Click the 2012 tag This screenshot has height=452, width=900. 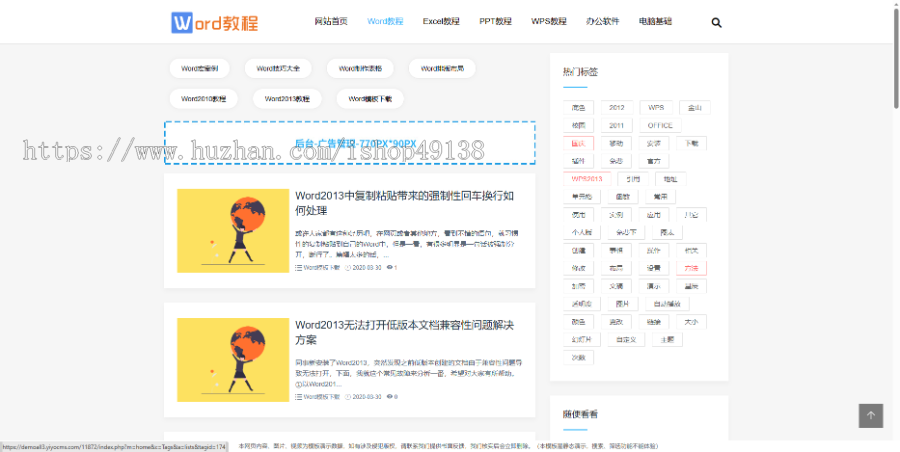coord(617,107)
